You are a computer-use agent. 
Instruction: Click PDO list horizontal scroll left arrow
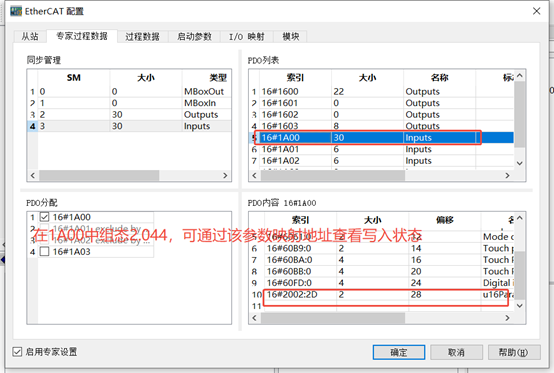(254, 175)
